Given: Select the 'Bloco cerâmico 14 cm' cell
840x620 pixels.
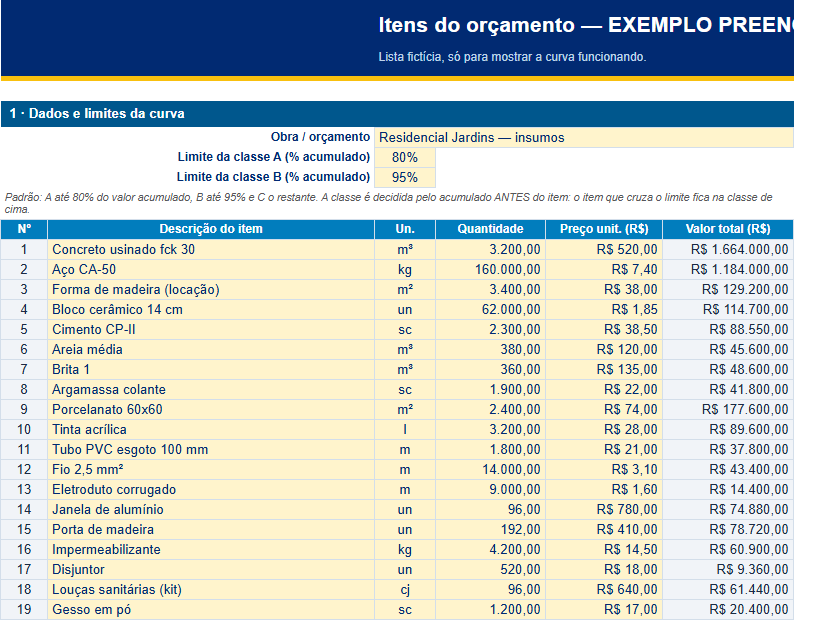Looking at the screenshot, I should click(x=211, y=310).
